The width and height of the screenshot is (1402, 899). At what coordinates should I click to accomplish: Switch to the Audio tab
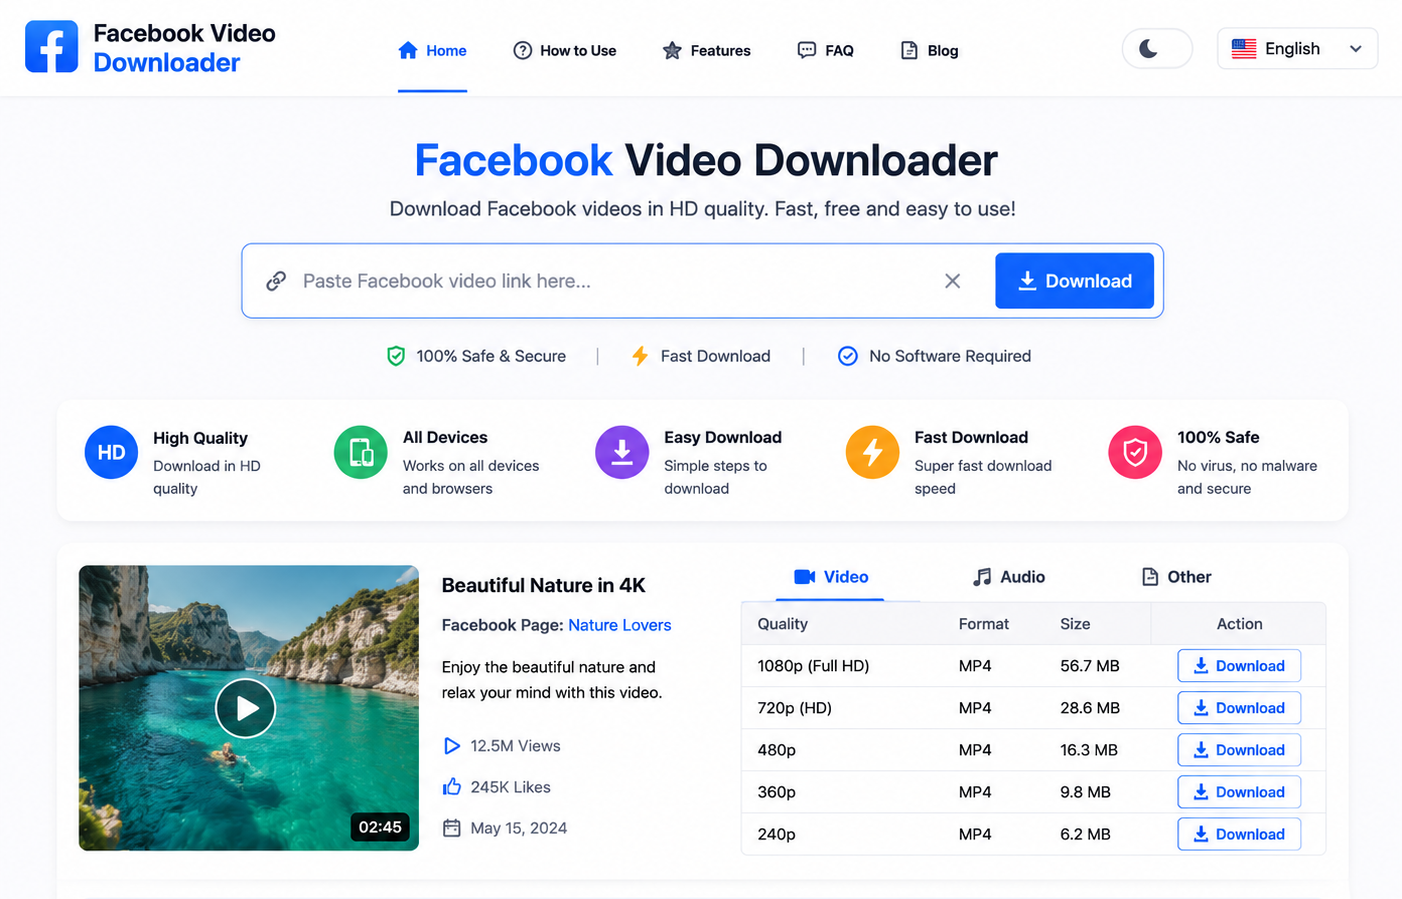tap(1008, 577)
